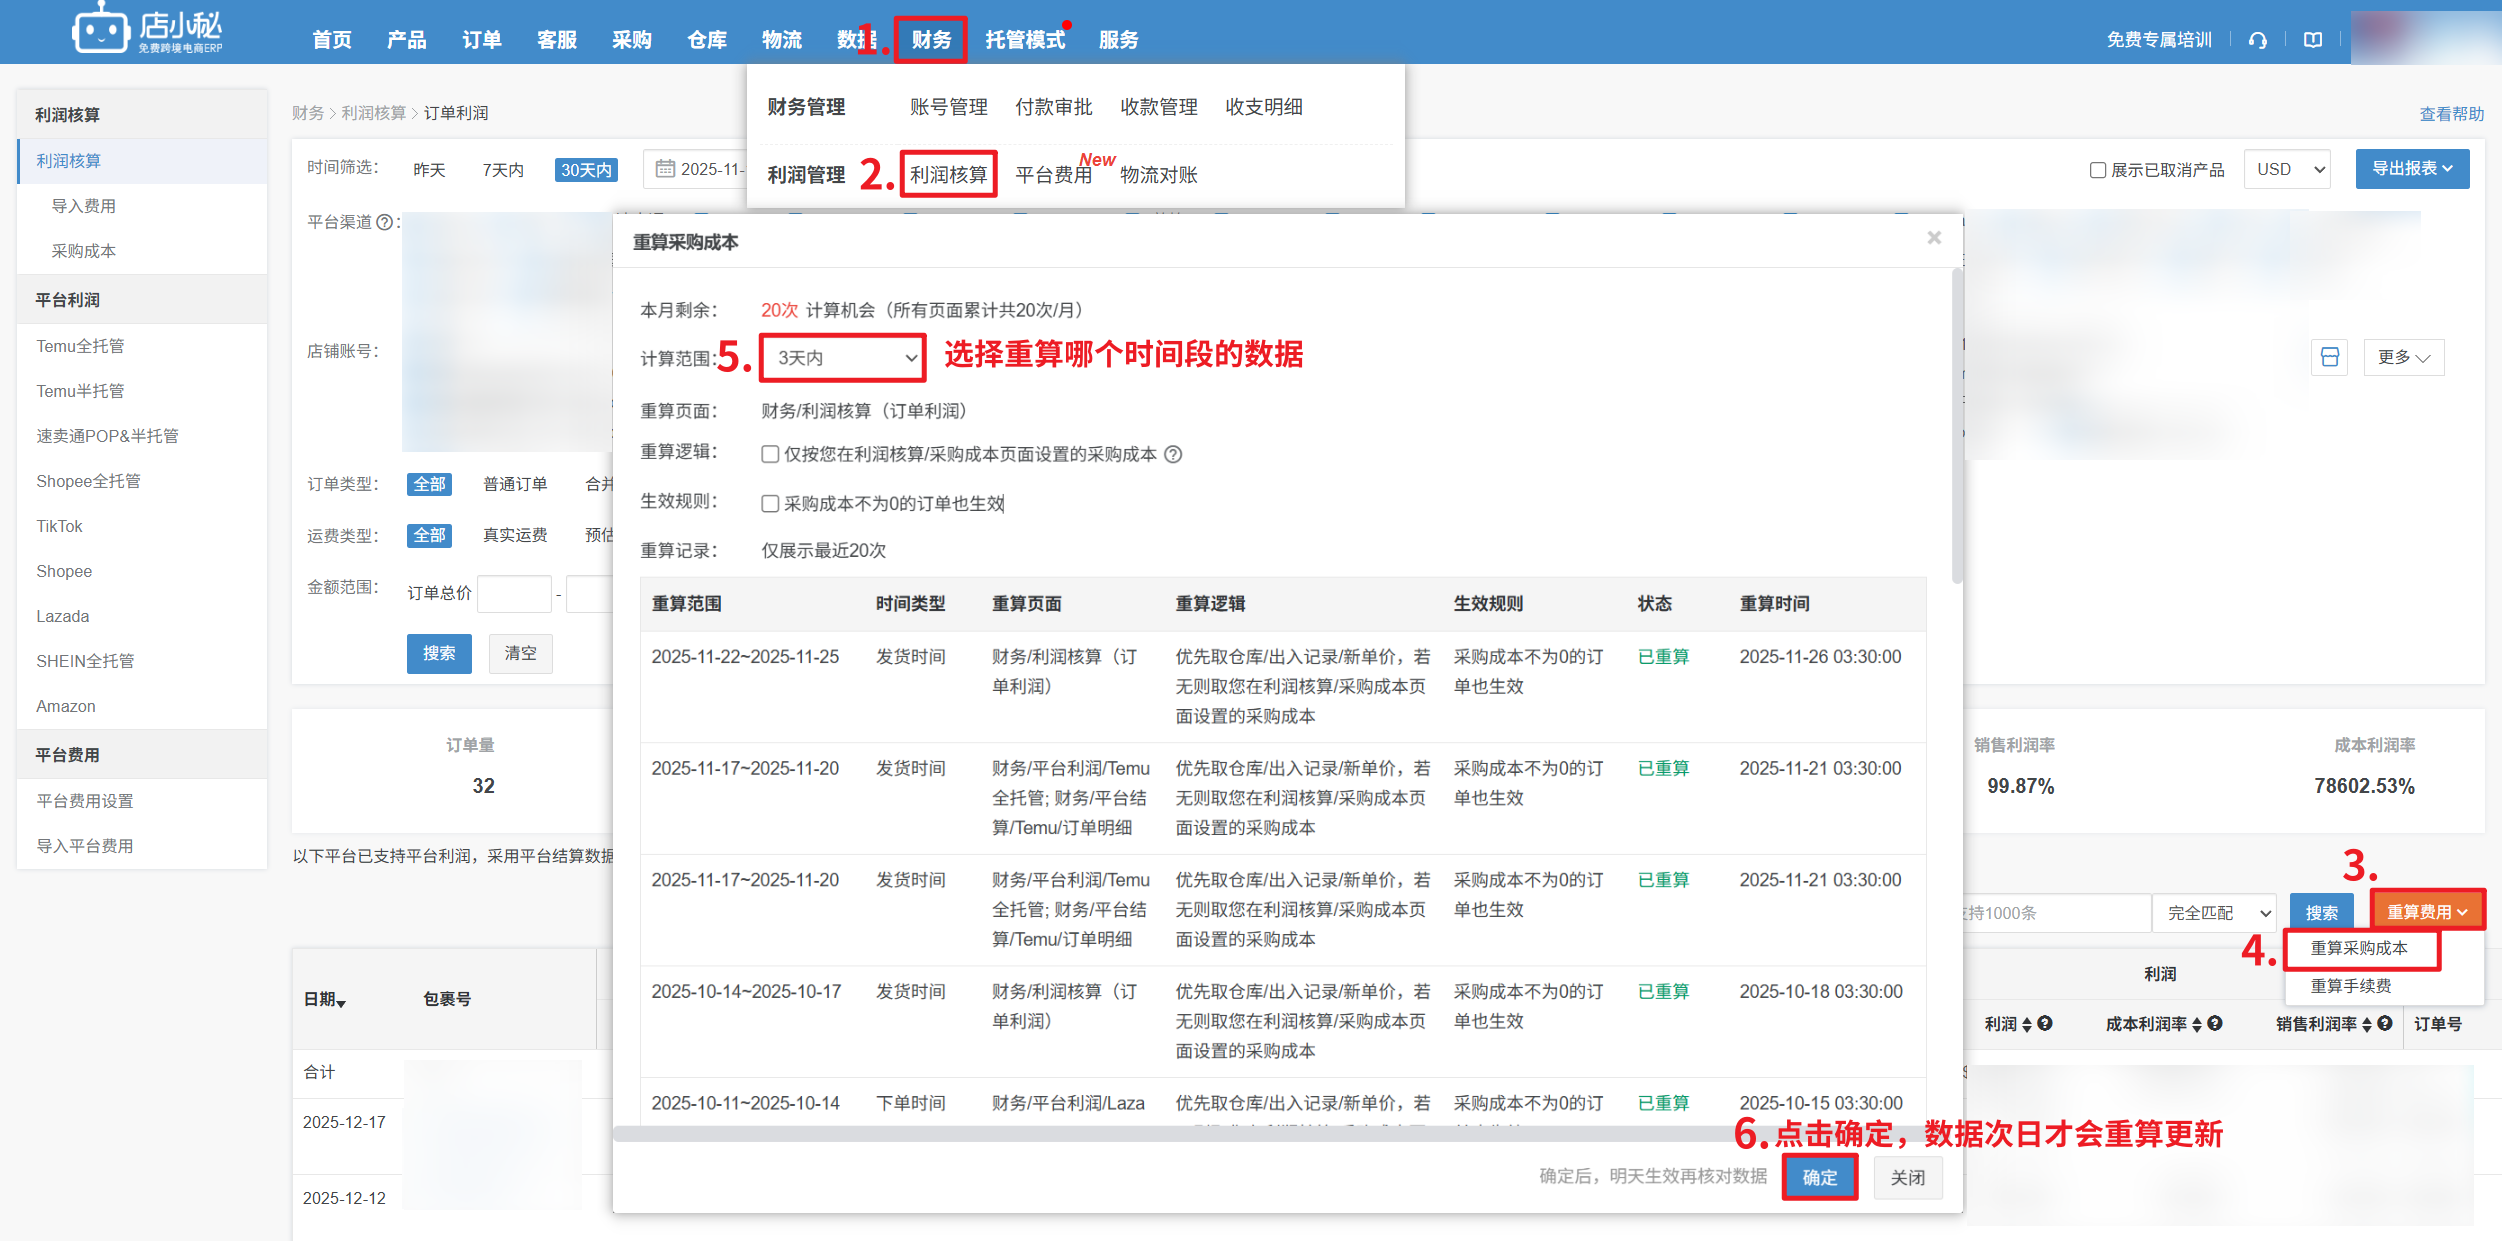Open the 财务 top menu
The height and width of the screenshot is (1241, 2502).
click(930, 40)
